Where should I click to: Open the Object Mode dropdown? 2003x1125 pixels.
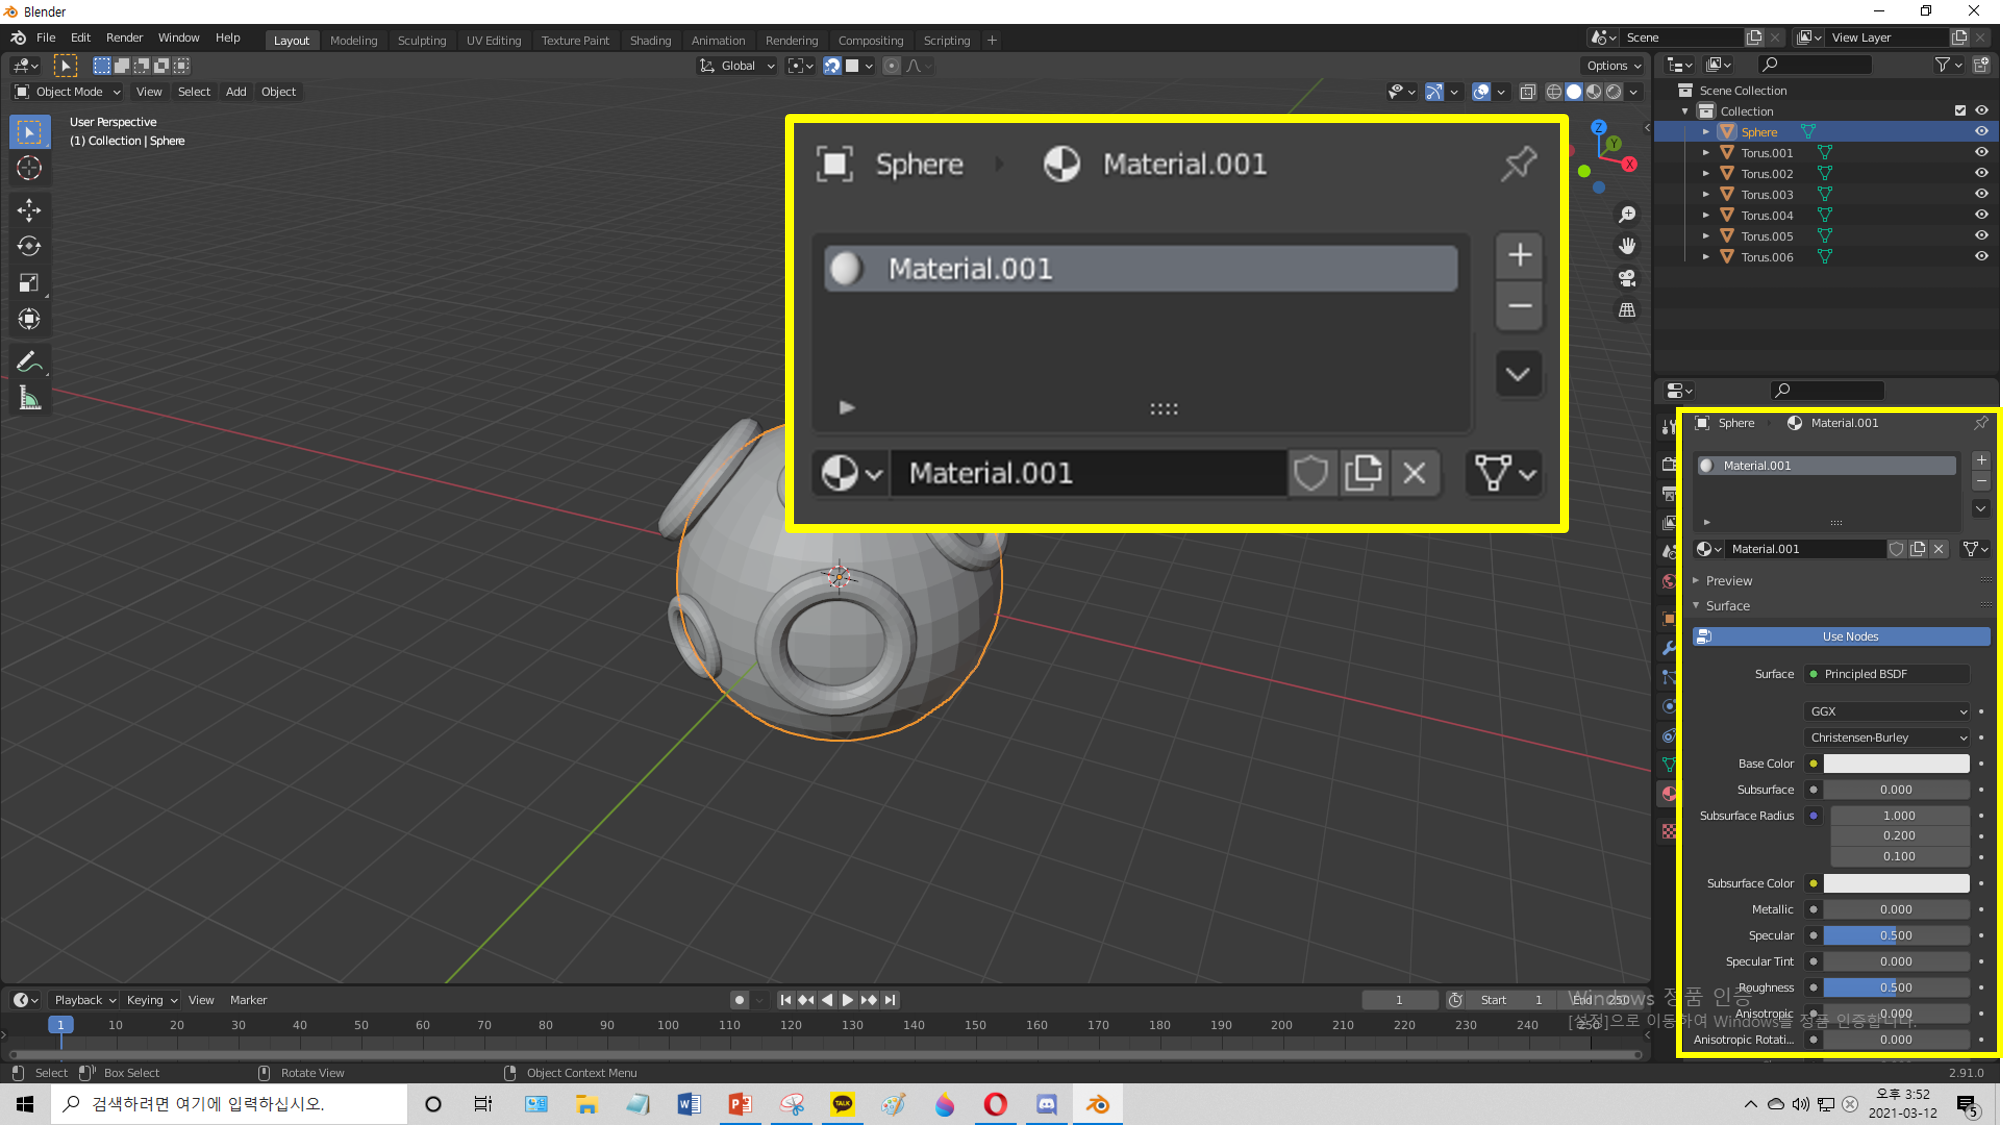pyautogui.click(x=67, y=91)
